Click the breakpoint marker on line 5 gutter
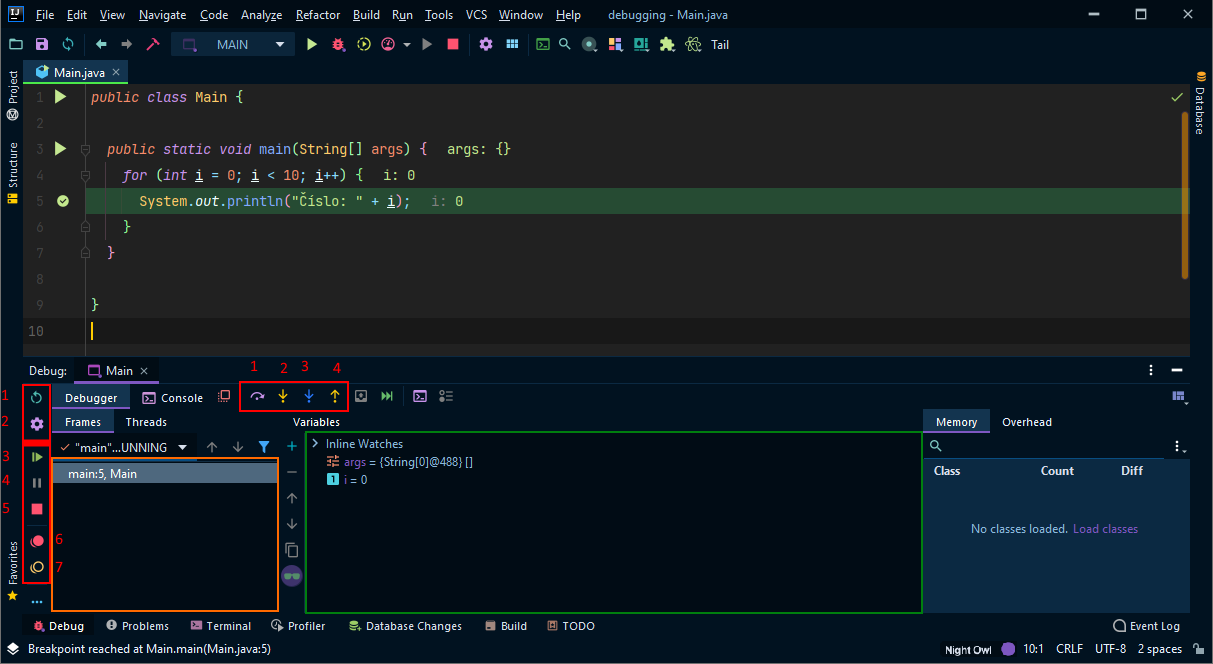This screenshot has width=1213, height=664. pyautogui.click(x=62, y=200)
